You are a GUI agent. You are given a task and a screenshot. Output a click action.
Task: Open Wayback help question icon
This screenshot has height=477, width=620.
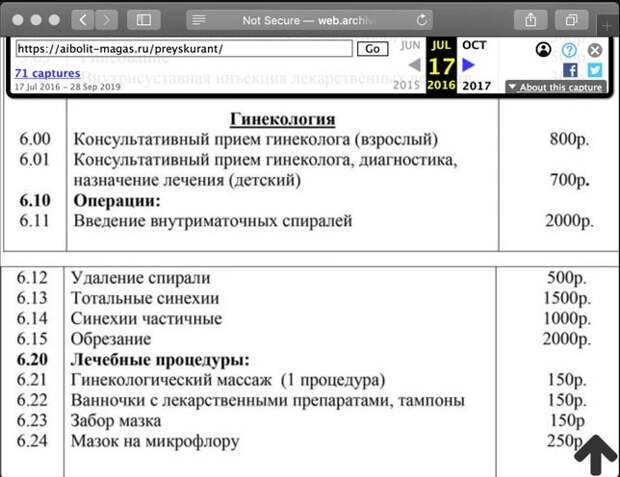[x=569, y=50]
